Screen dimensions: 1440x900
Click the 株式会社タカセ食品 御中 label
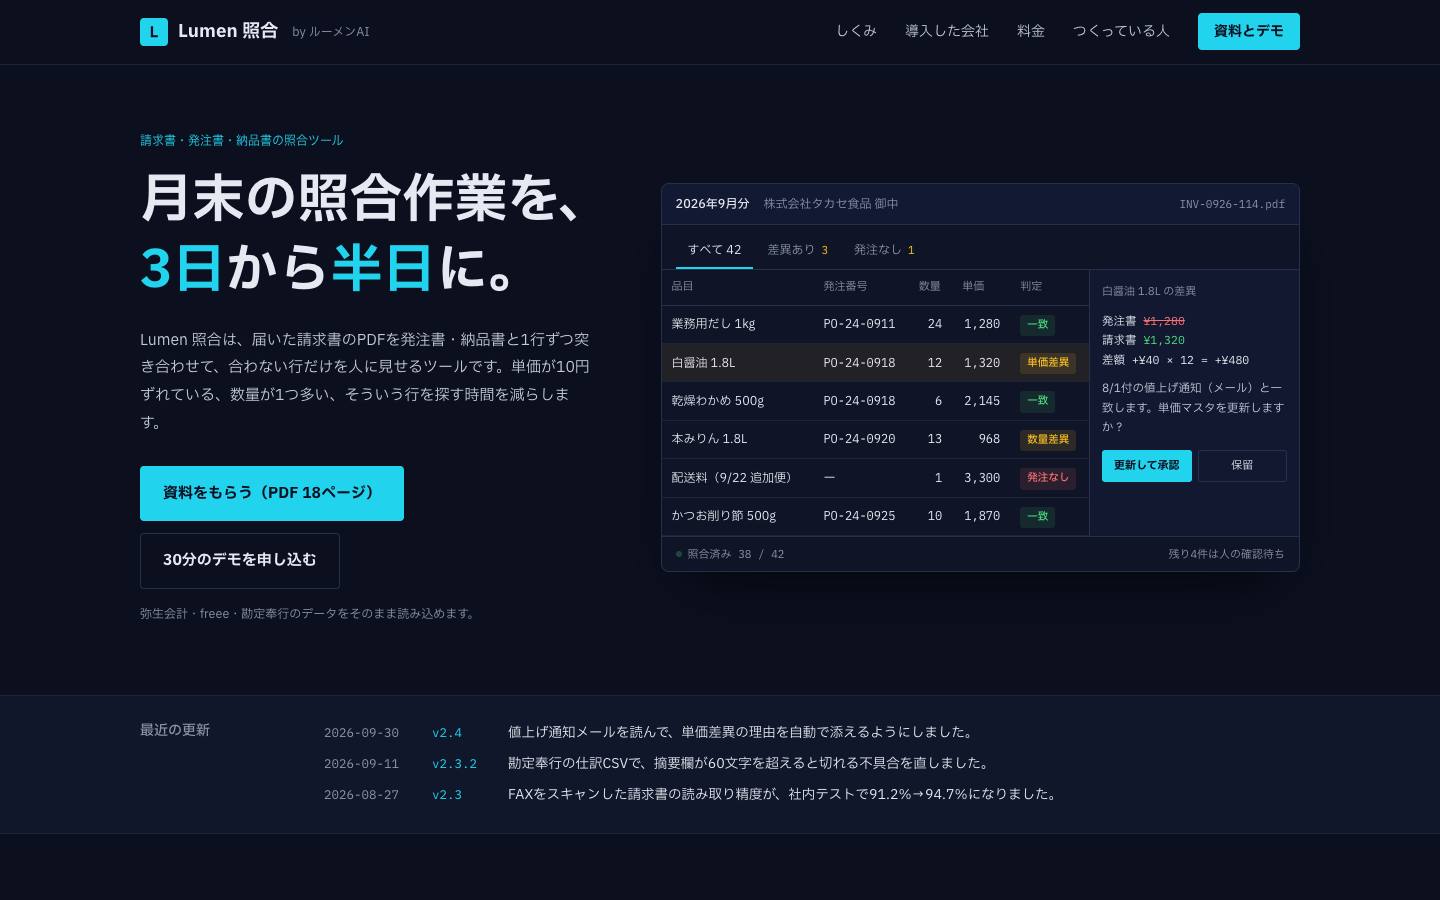coord(831,204)
